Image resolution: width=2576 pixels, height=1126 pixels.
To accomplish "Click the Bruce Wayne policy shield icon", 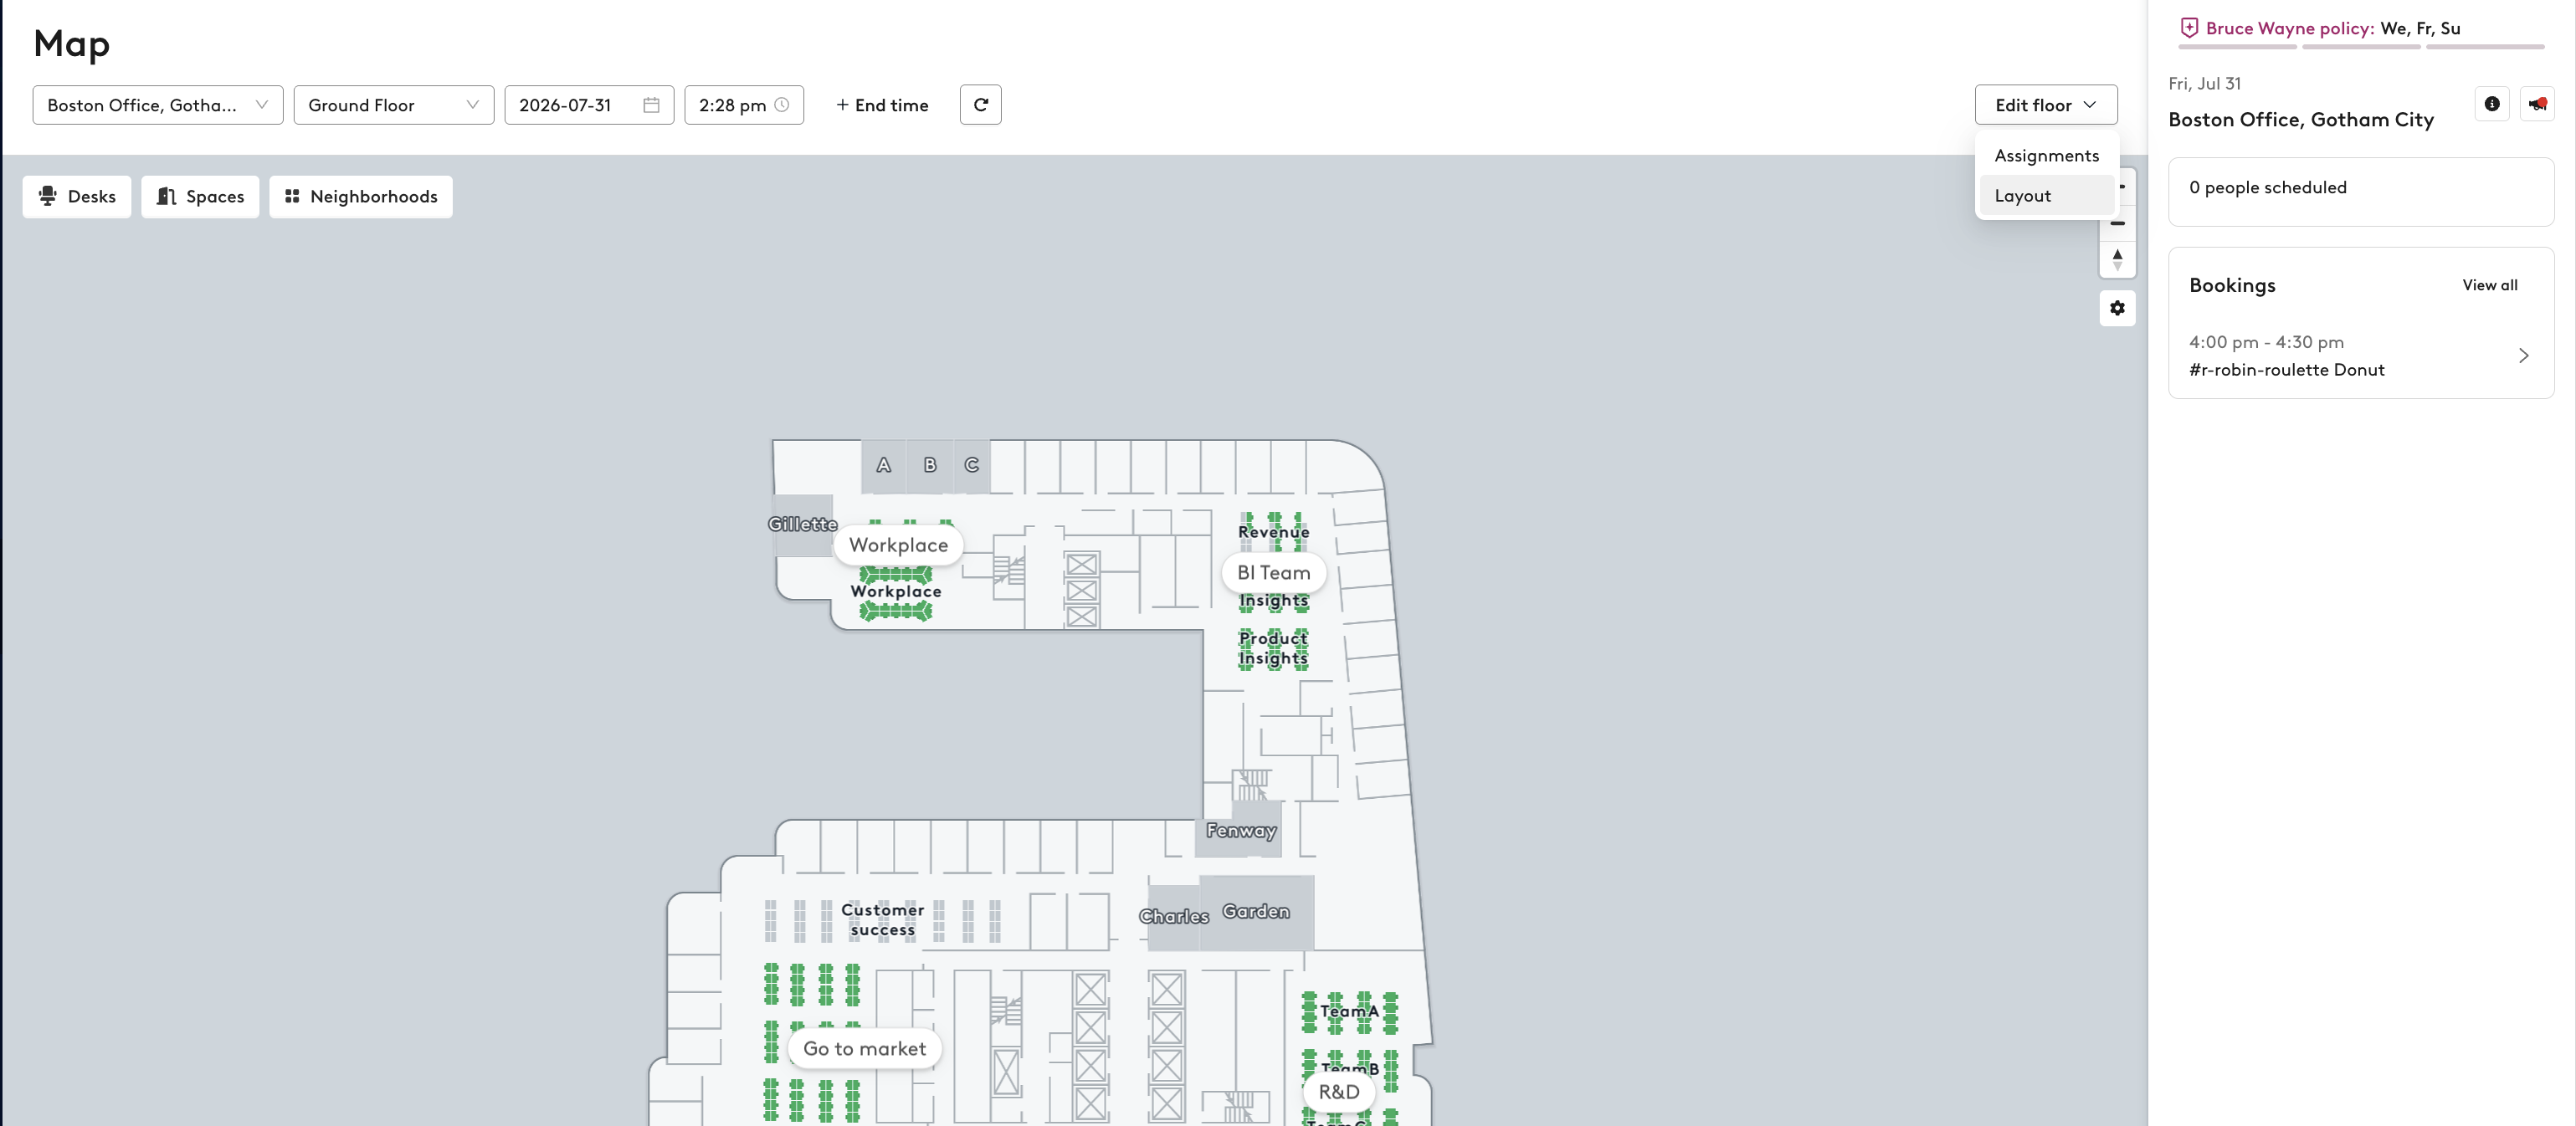I will tap(2189, 28).
